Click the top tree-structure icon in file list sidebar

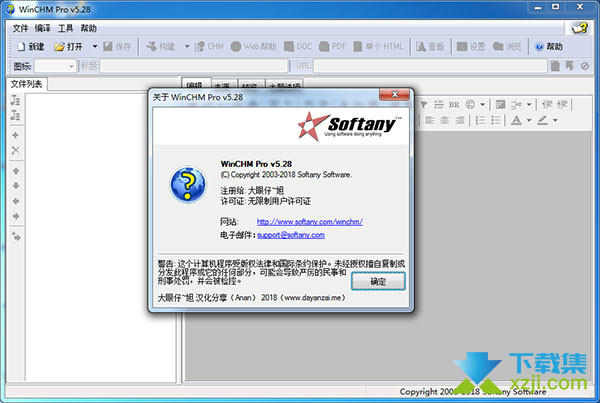point(16,100)
